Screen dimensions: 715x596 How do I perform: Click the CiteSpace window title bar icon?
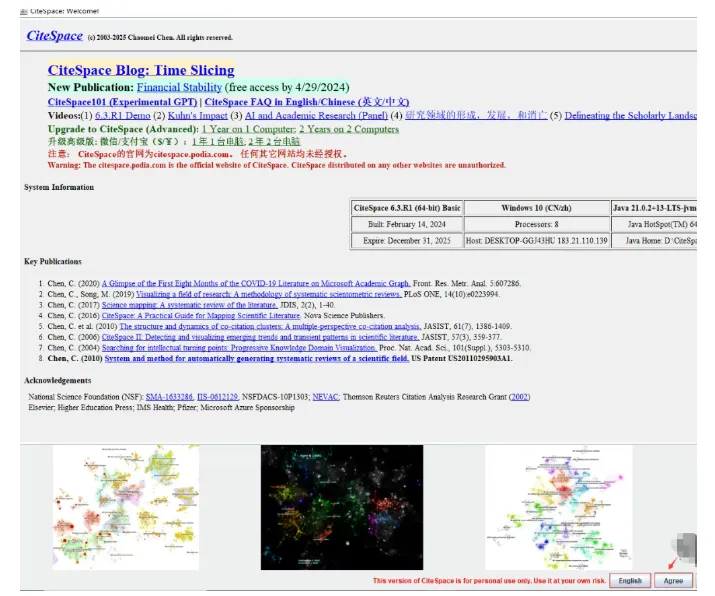[24, 11]
